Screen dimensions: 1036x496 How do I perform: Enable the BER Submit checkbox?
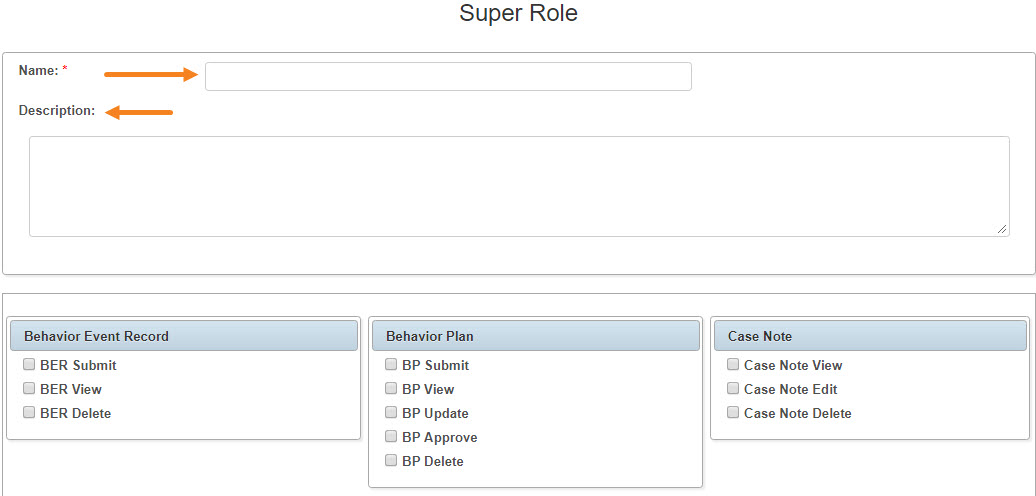coord(28,365)
